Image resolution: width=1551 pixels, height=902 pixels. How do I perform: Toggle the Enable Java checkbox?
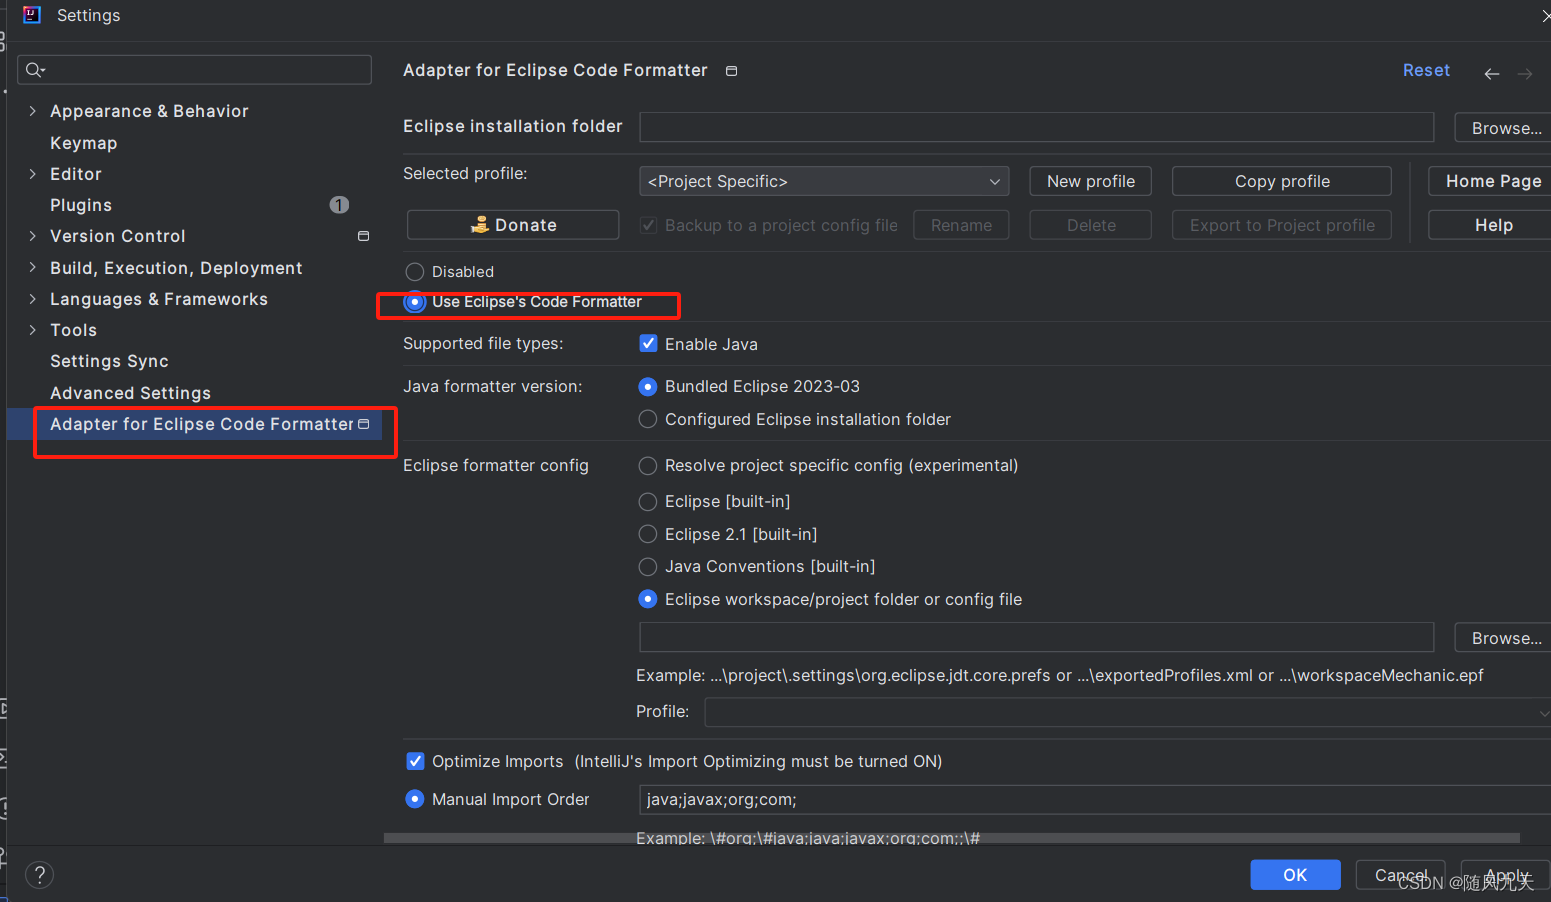pyautogui.click(x=648, y=344)
